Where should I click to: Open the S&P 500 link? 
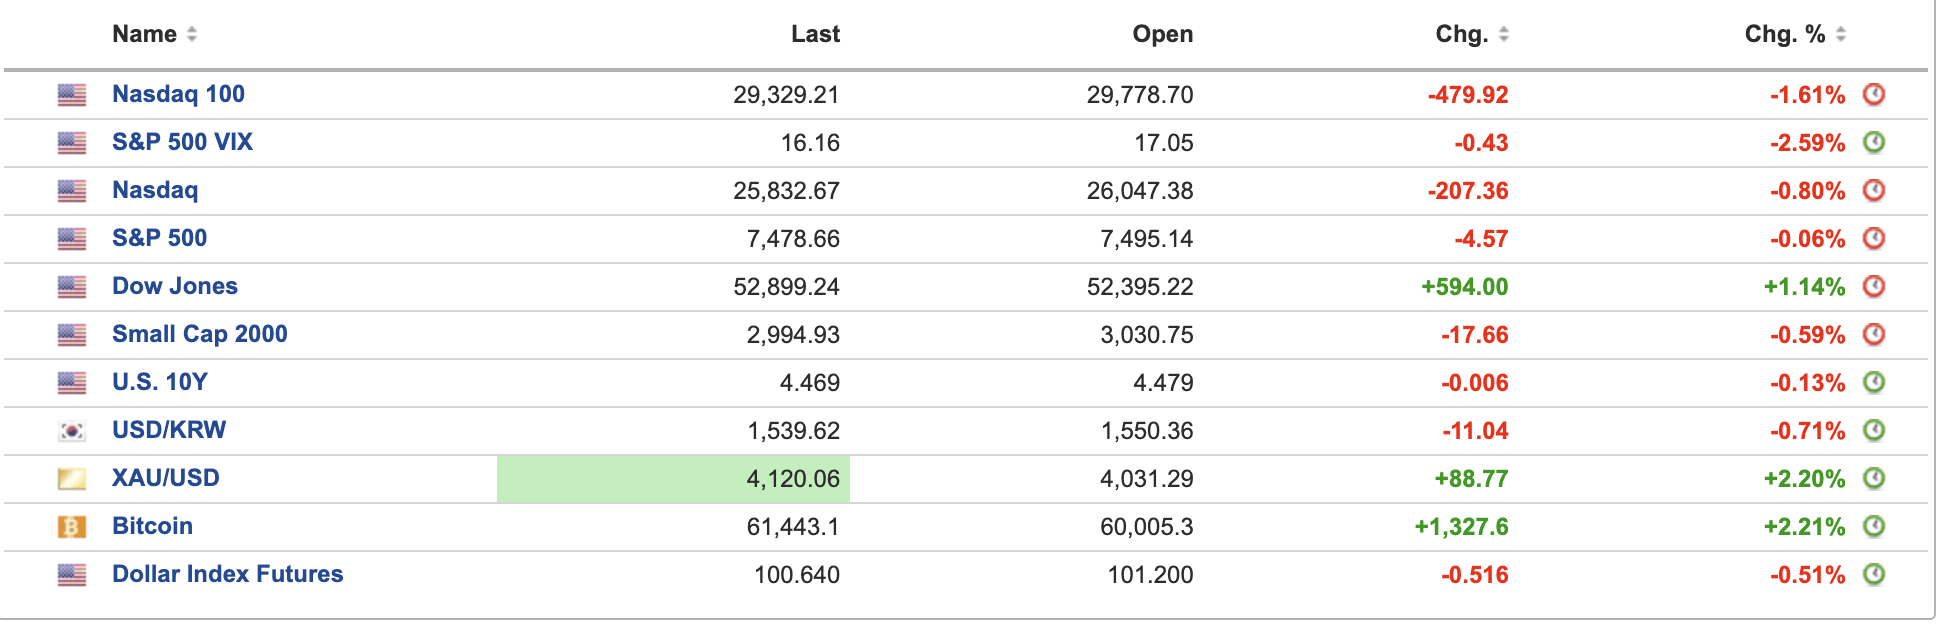(x=159, y=238)
